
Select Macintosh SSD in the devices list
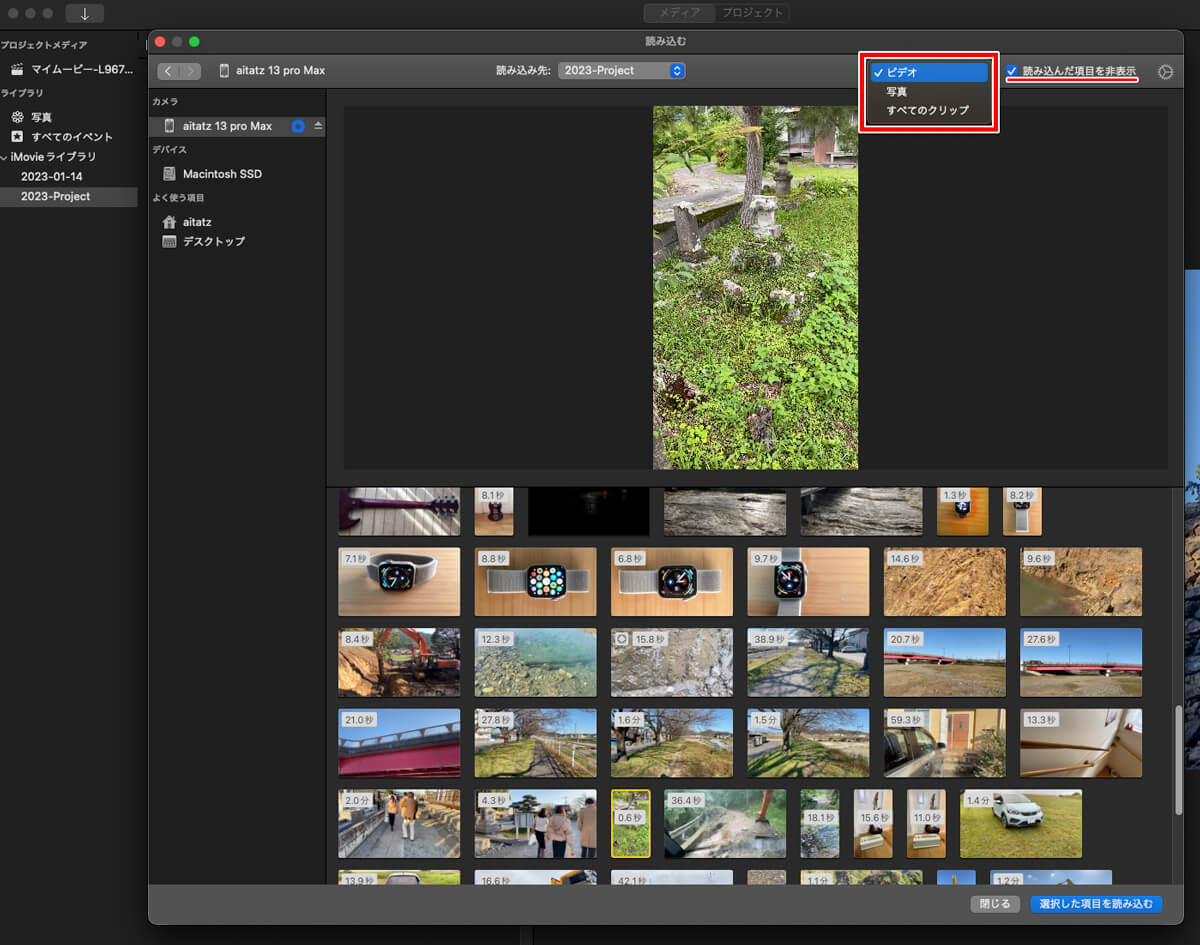tap(222, 174)
